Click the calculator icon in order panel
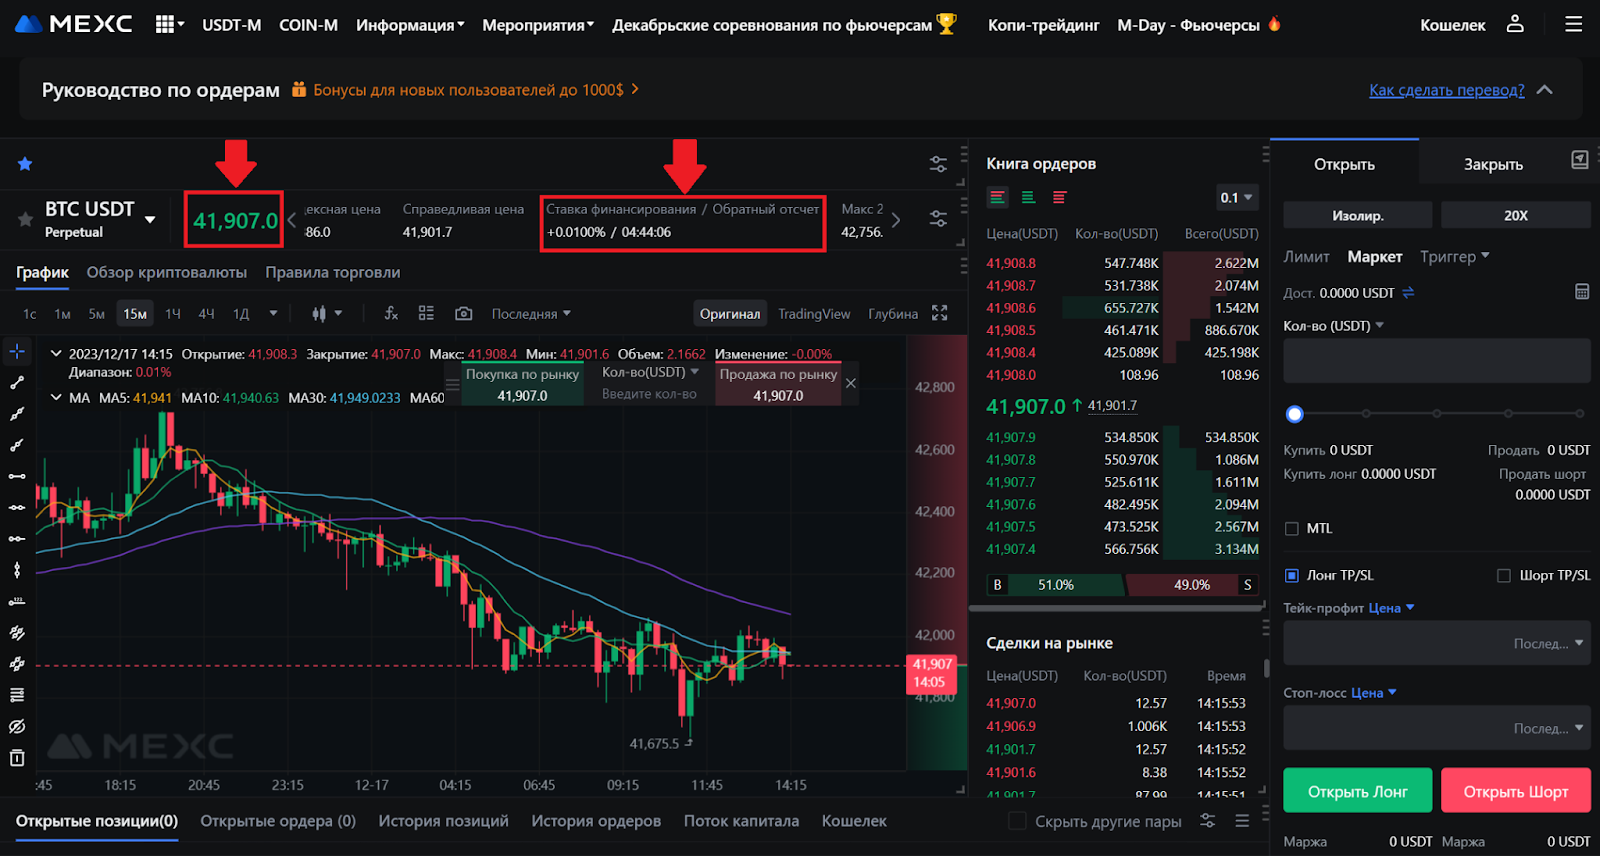Screen dimensions: 1600x856 coord(1581,292)
